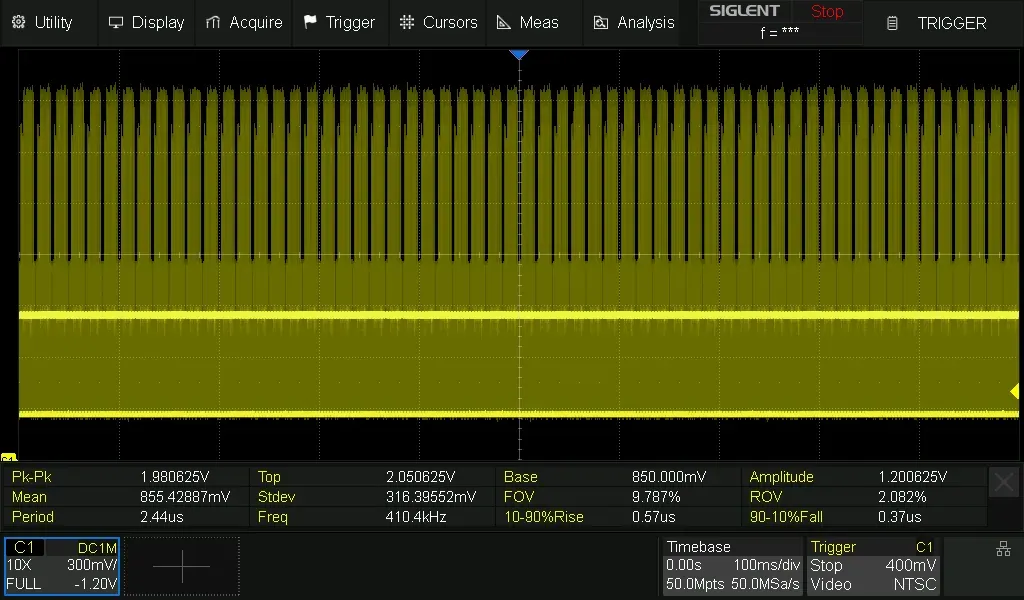The height and width of the screenshot is (600, 1024).
Task: Close the measurements panel with the X
Action: (x=1003, y=483)
